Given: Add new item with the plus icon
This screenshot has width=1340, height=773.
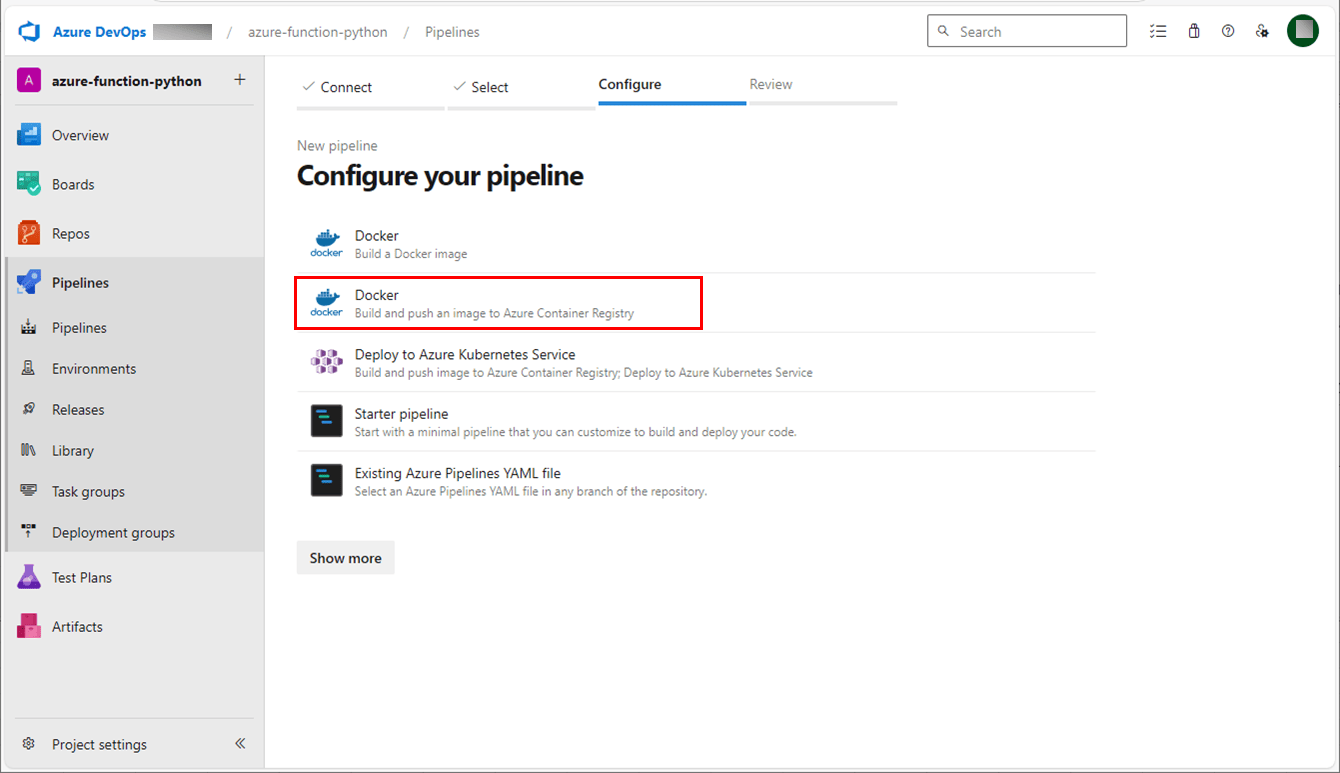Looking at the screenshot, I should 240,80.
